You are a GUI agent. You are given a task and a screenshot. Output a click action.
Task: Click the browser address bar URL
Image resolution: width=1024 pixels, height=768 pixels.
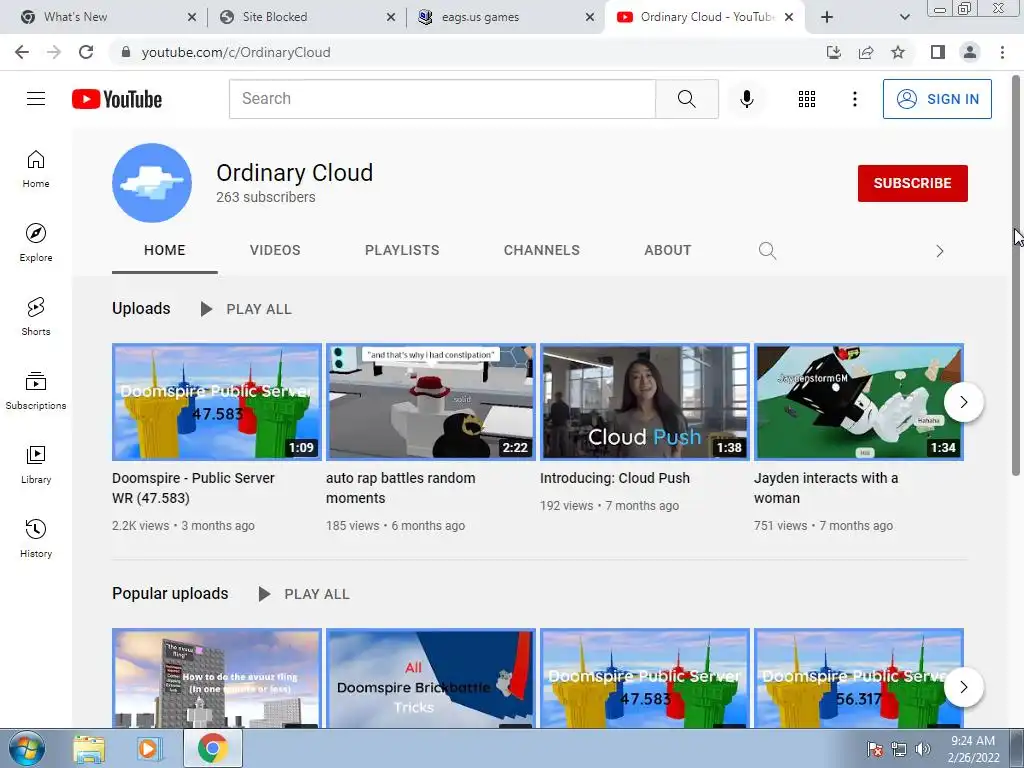point(236,52)
